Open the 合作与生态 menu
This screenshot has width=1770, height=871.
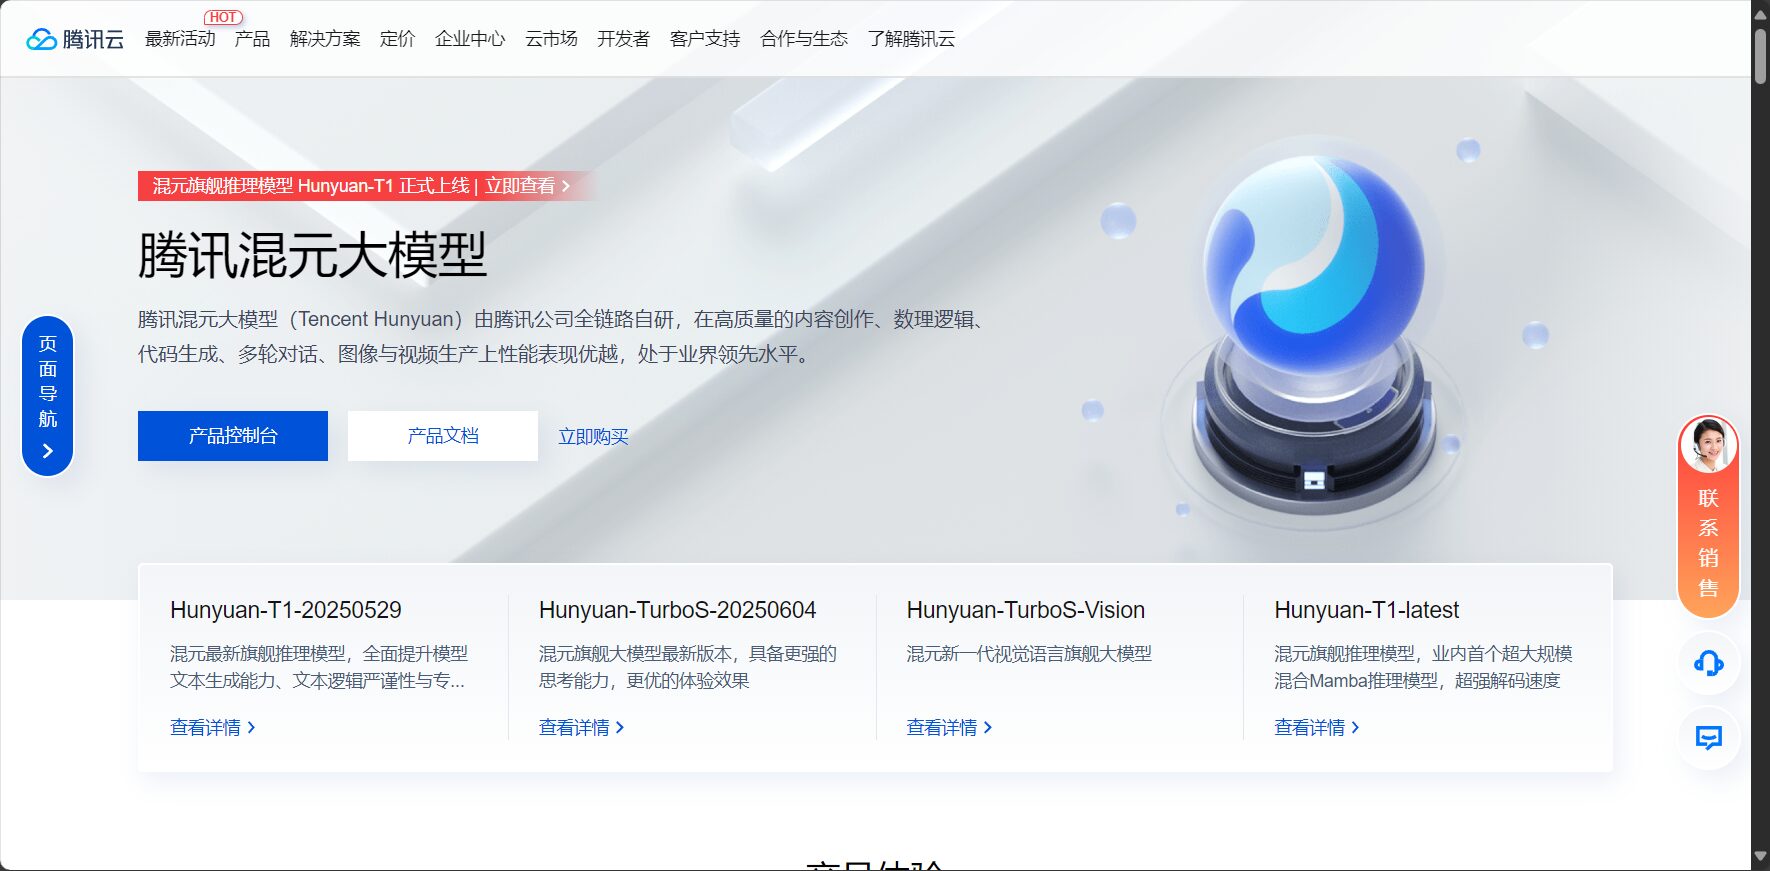click(804, 39)
